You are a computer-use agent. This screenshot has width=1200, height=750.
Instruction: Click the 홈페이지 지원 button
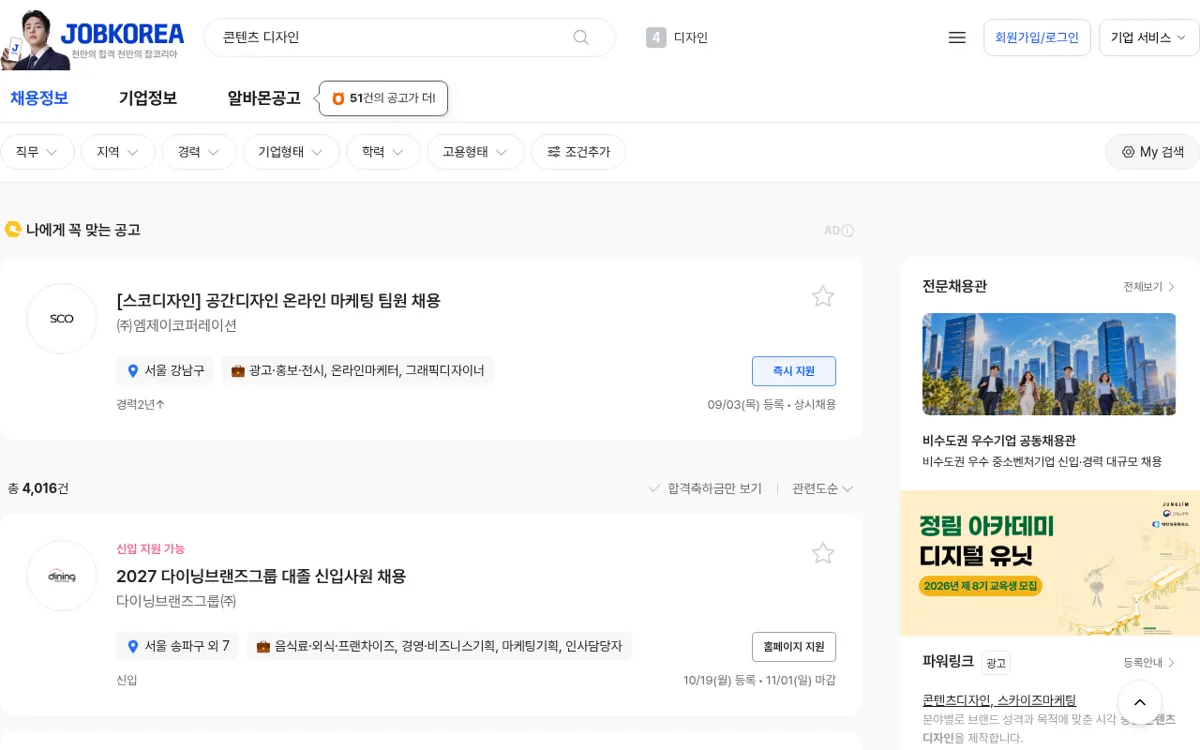pyautogui.click(x=794, y=647)
